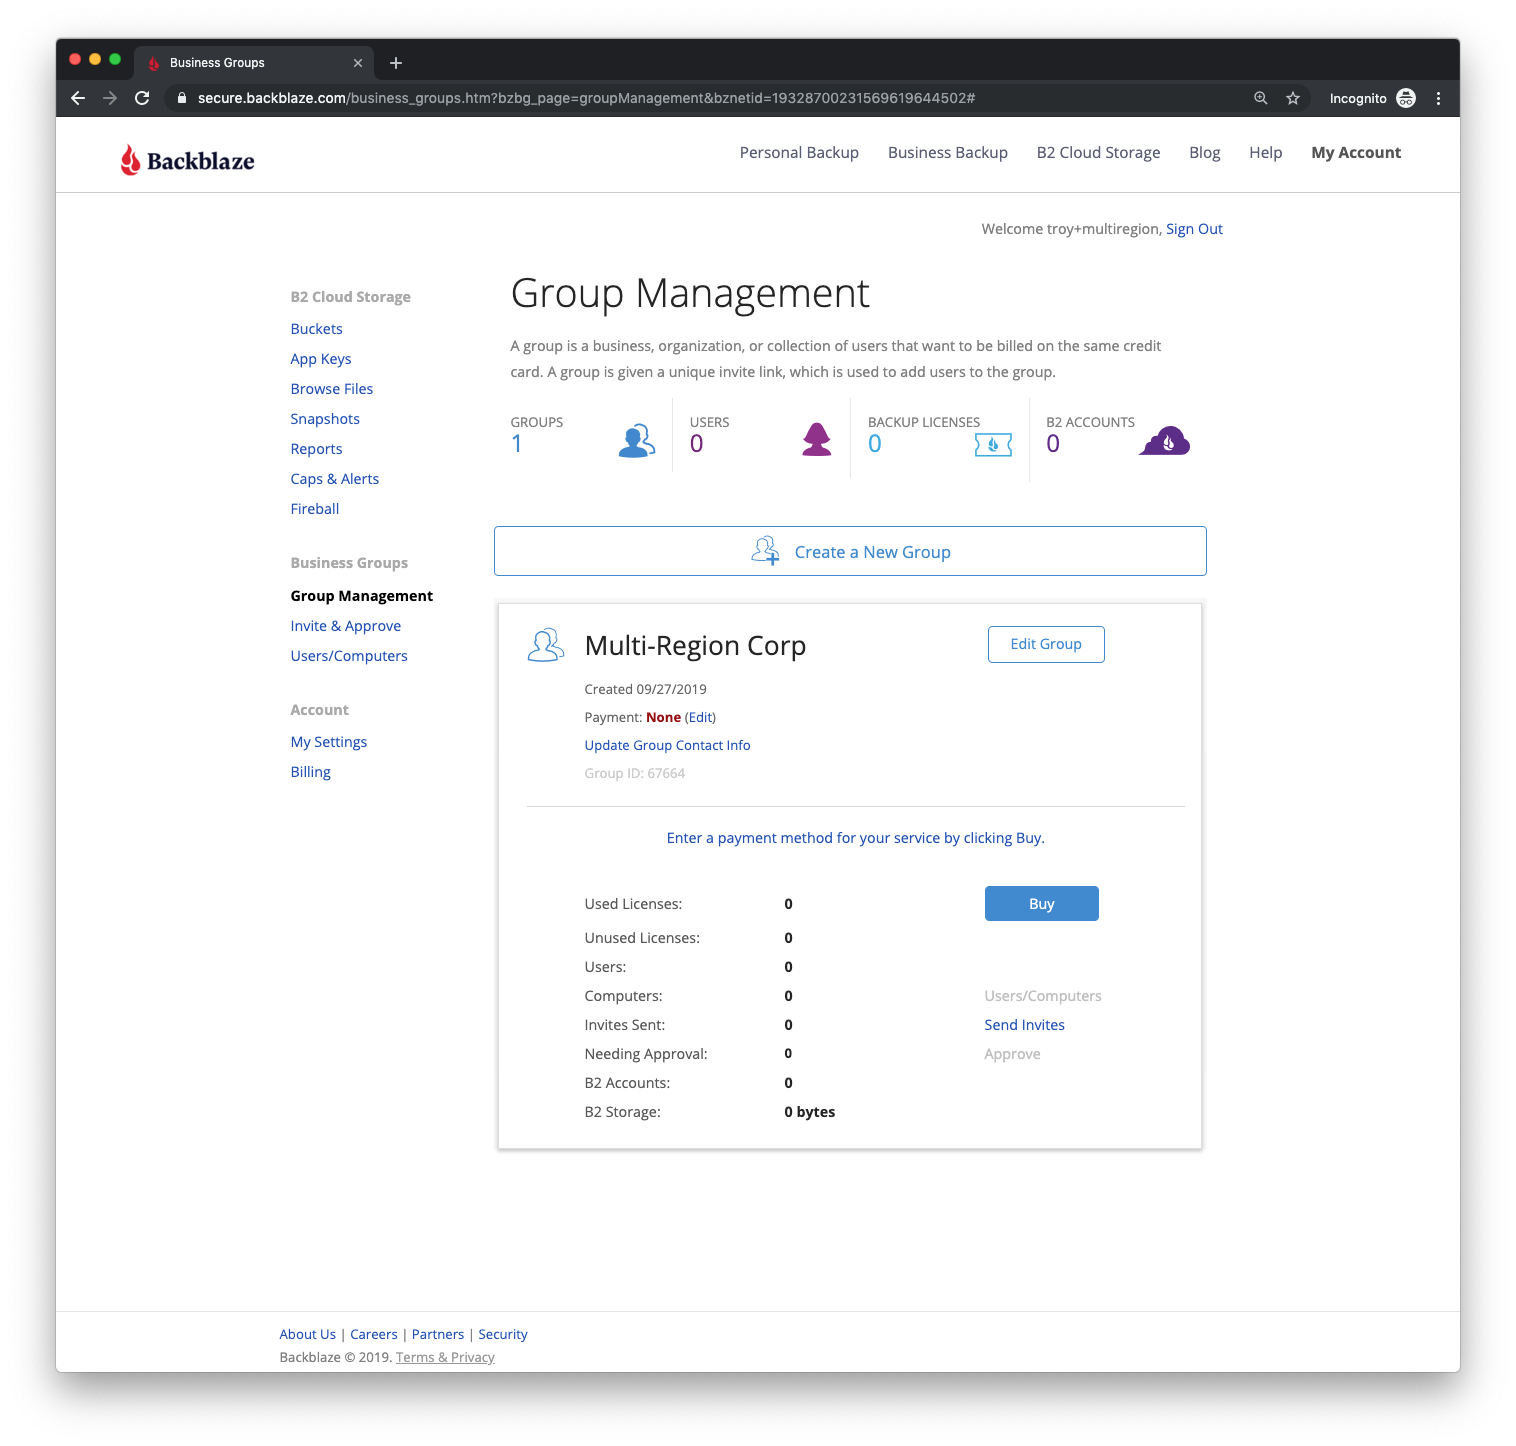Open the Help nav item
This screenshot has height=1446, width=1516.
click(1266, 153)
